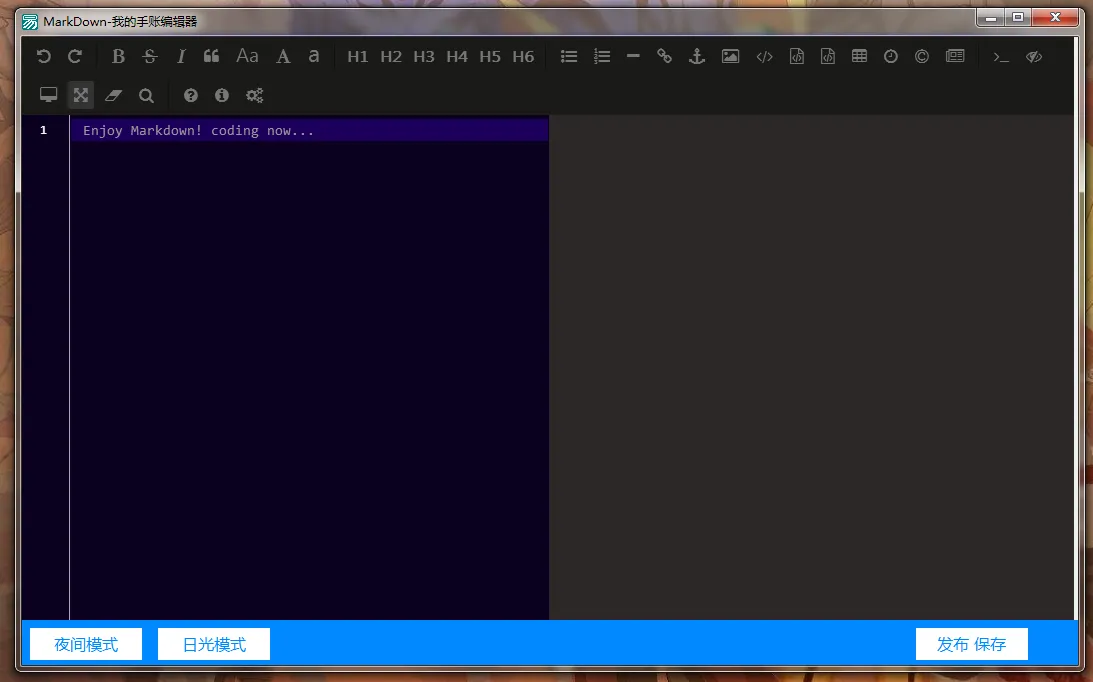Clear editor content with the eraser icon
This screenshot has height=682, width=1093.
coord(113,96)
